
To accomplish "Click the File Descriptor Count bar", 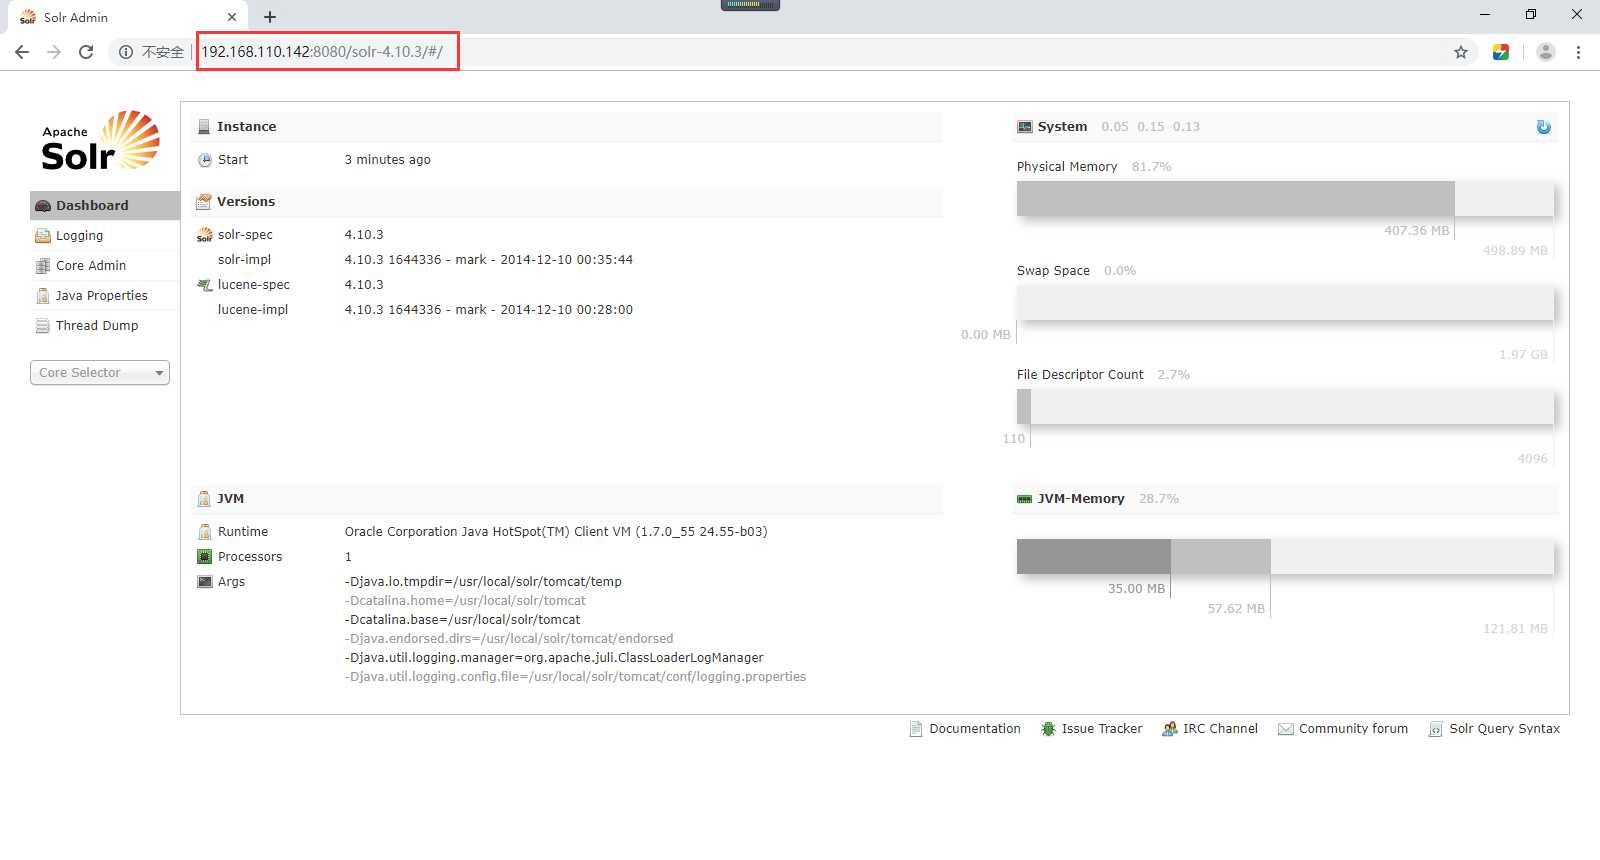I will click(x=1285, y=406).
